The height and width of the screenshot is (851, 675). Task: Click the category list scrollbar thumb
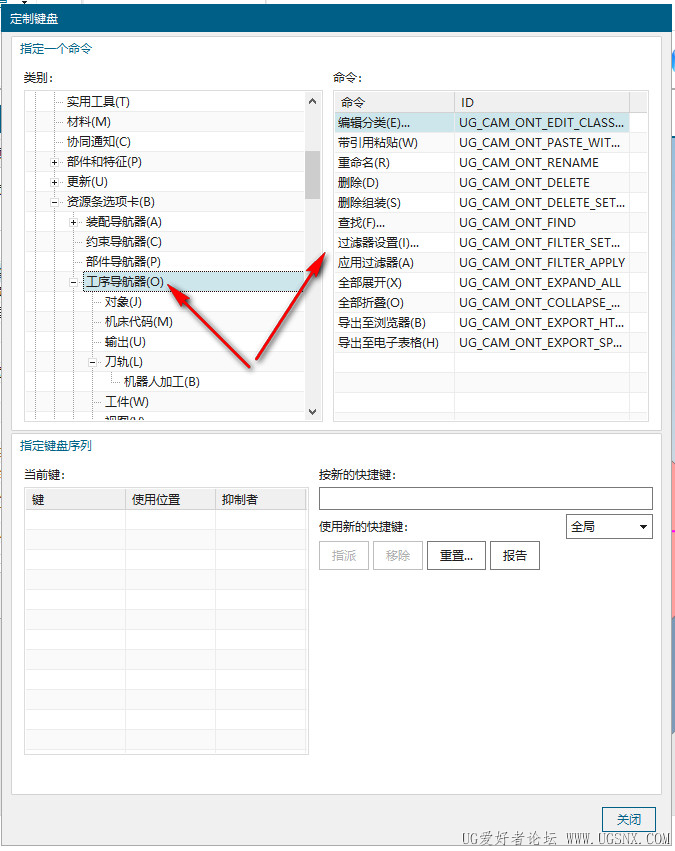(312, 175)
